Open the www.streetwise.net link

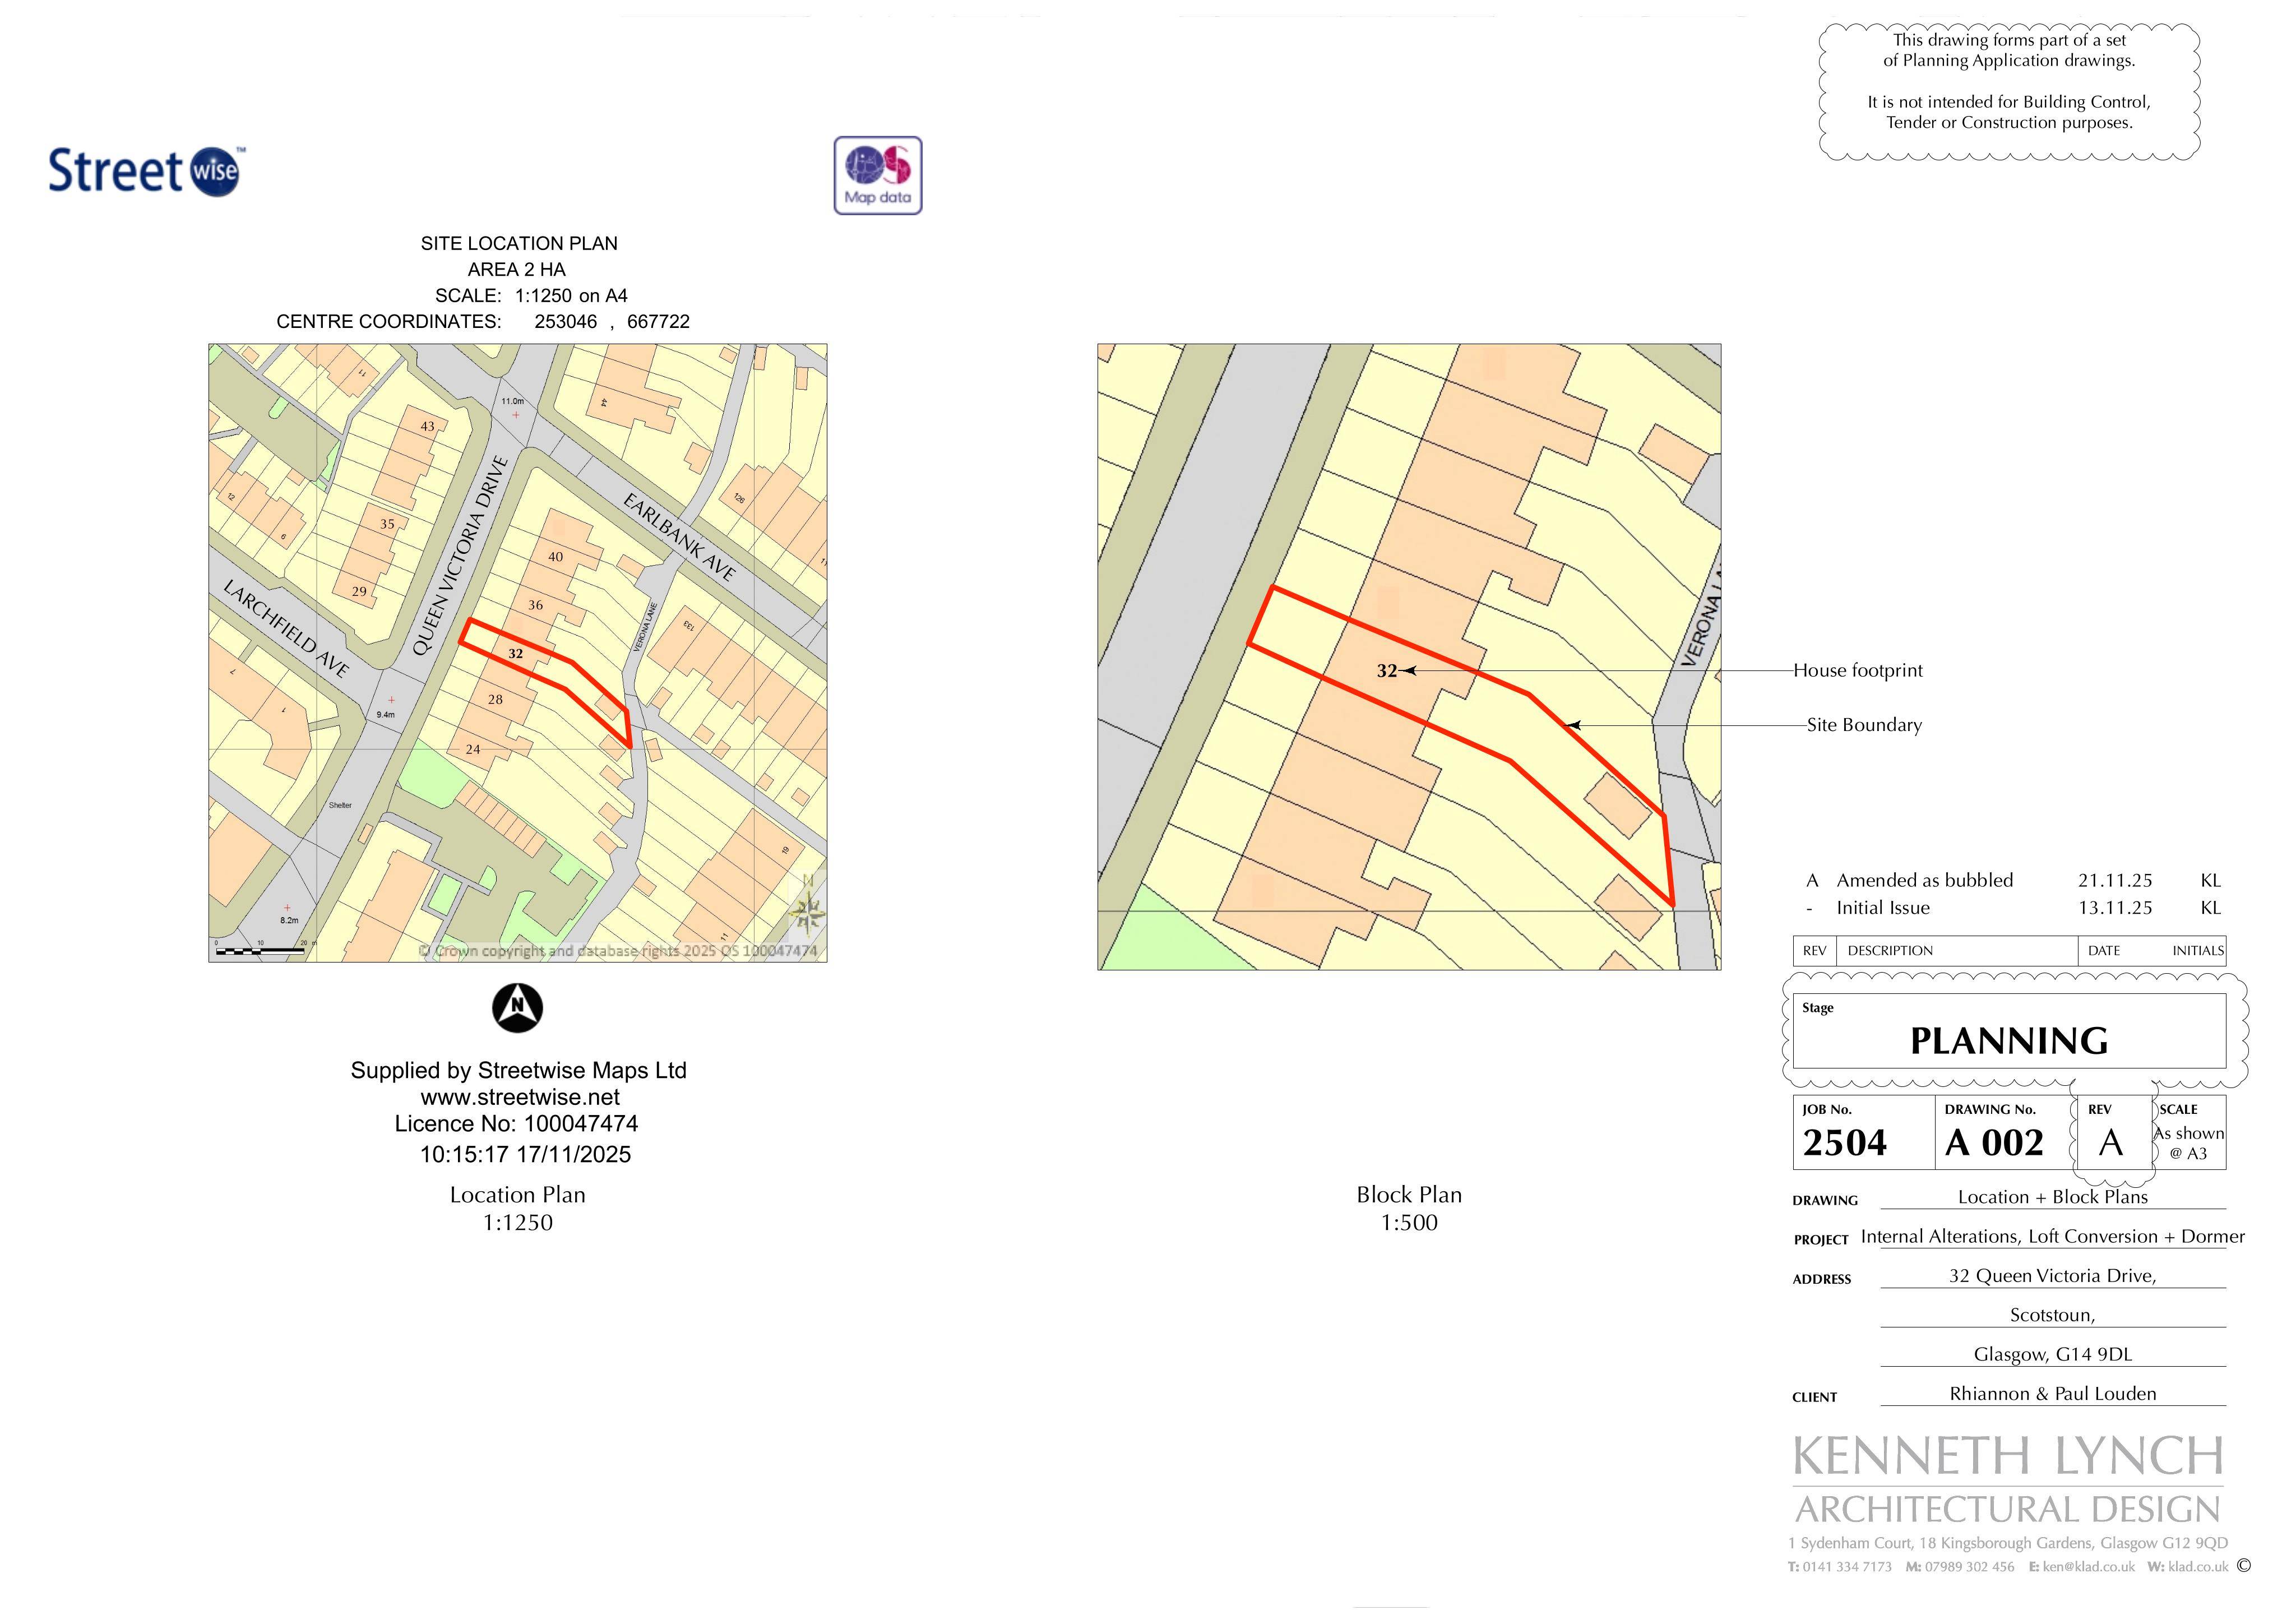tap(519, 1097)
